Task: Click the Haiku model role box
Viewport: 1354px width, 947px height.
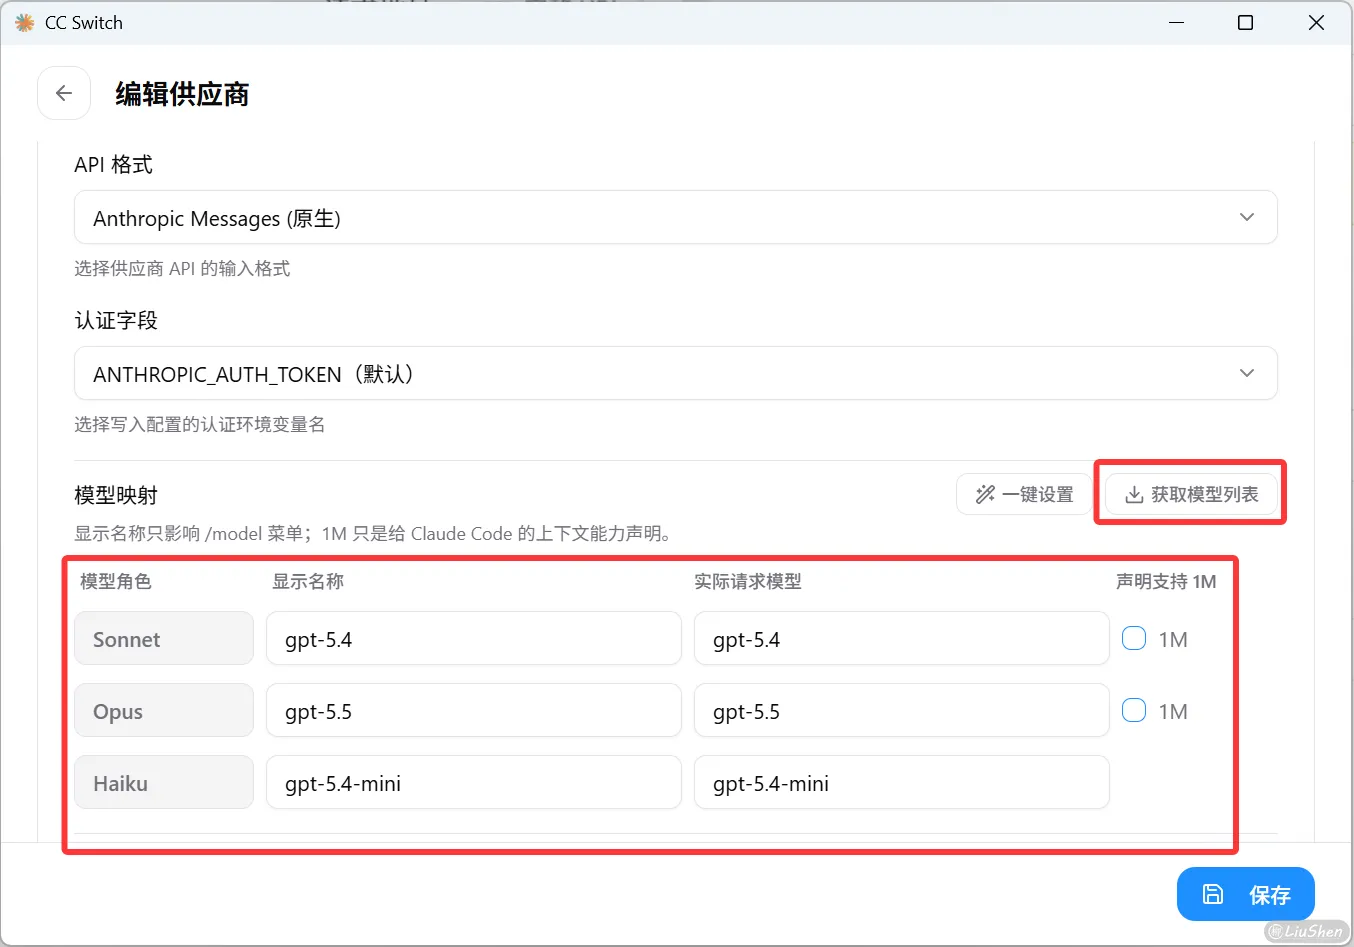Action: tap(164, 782)
